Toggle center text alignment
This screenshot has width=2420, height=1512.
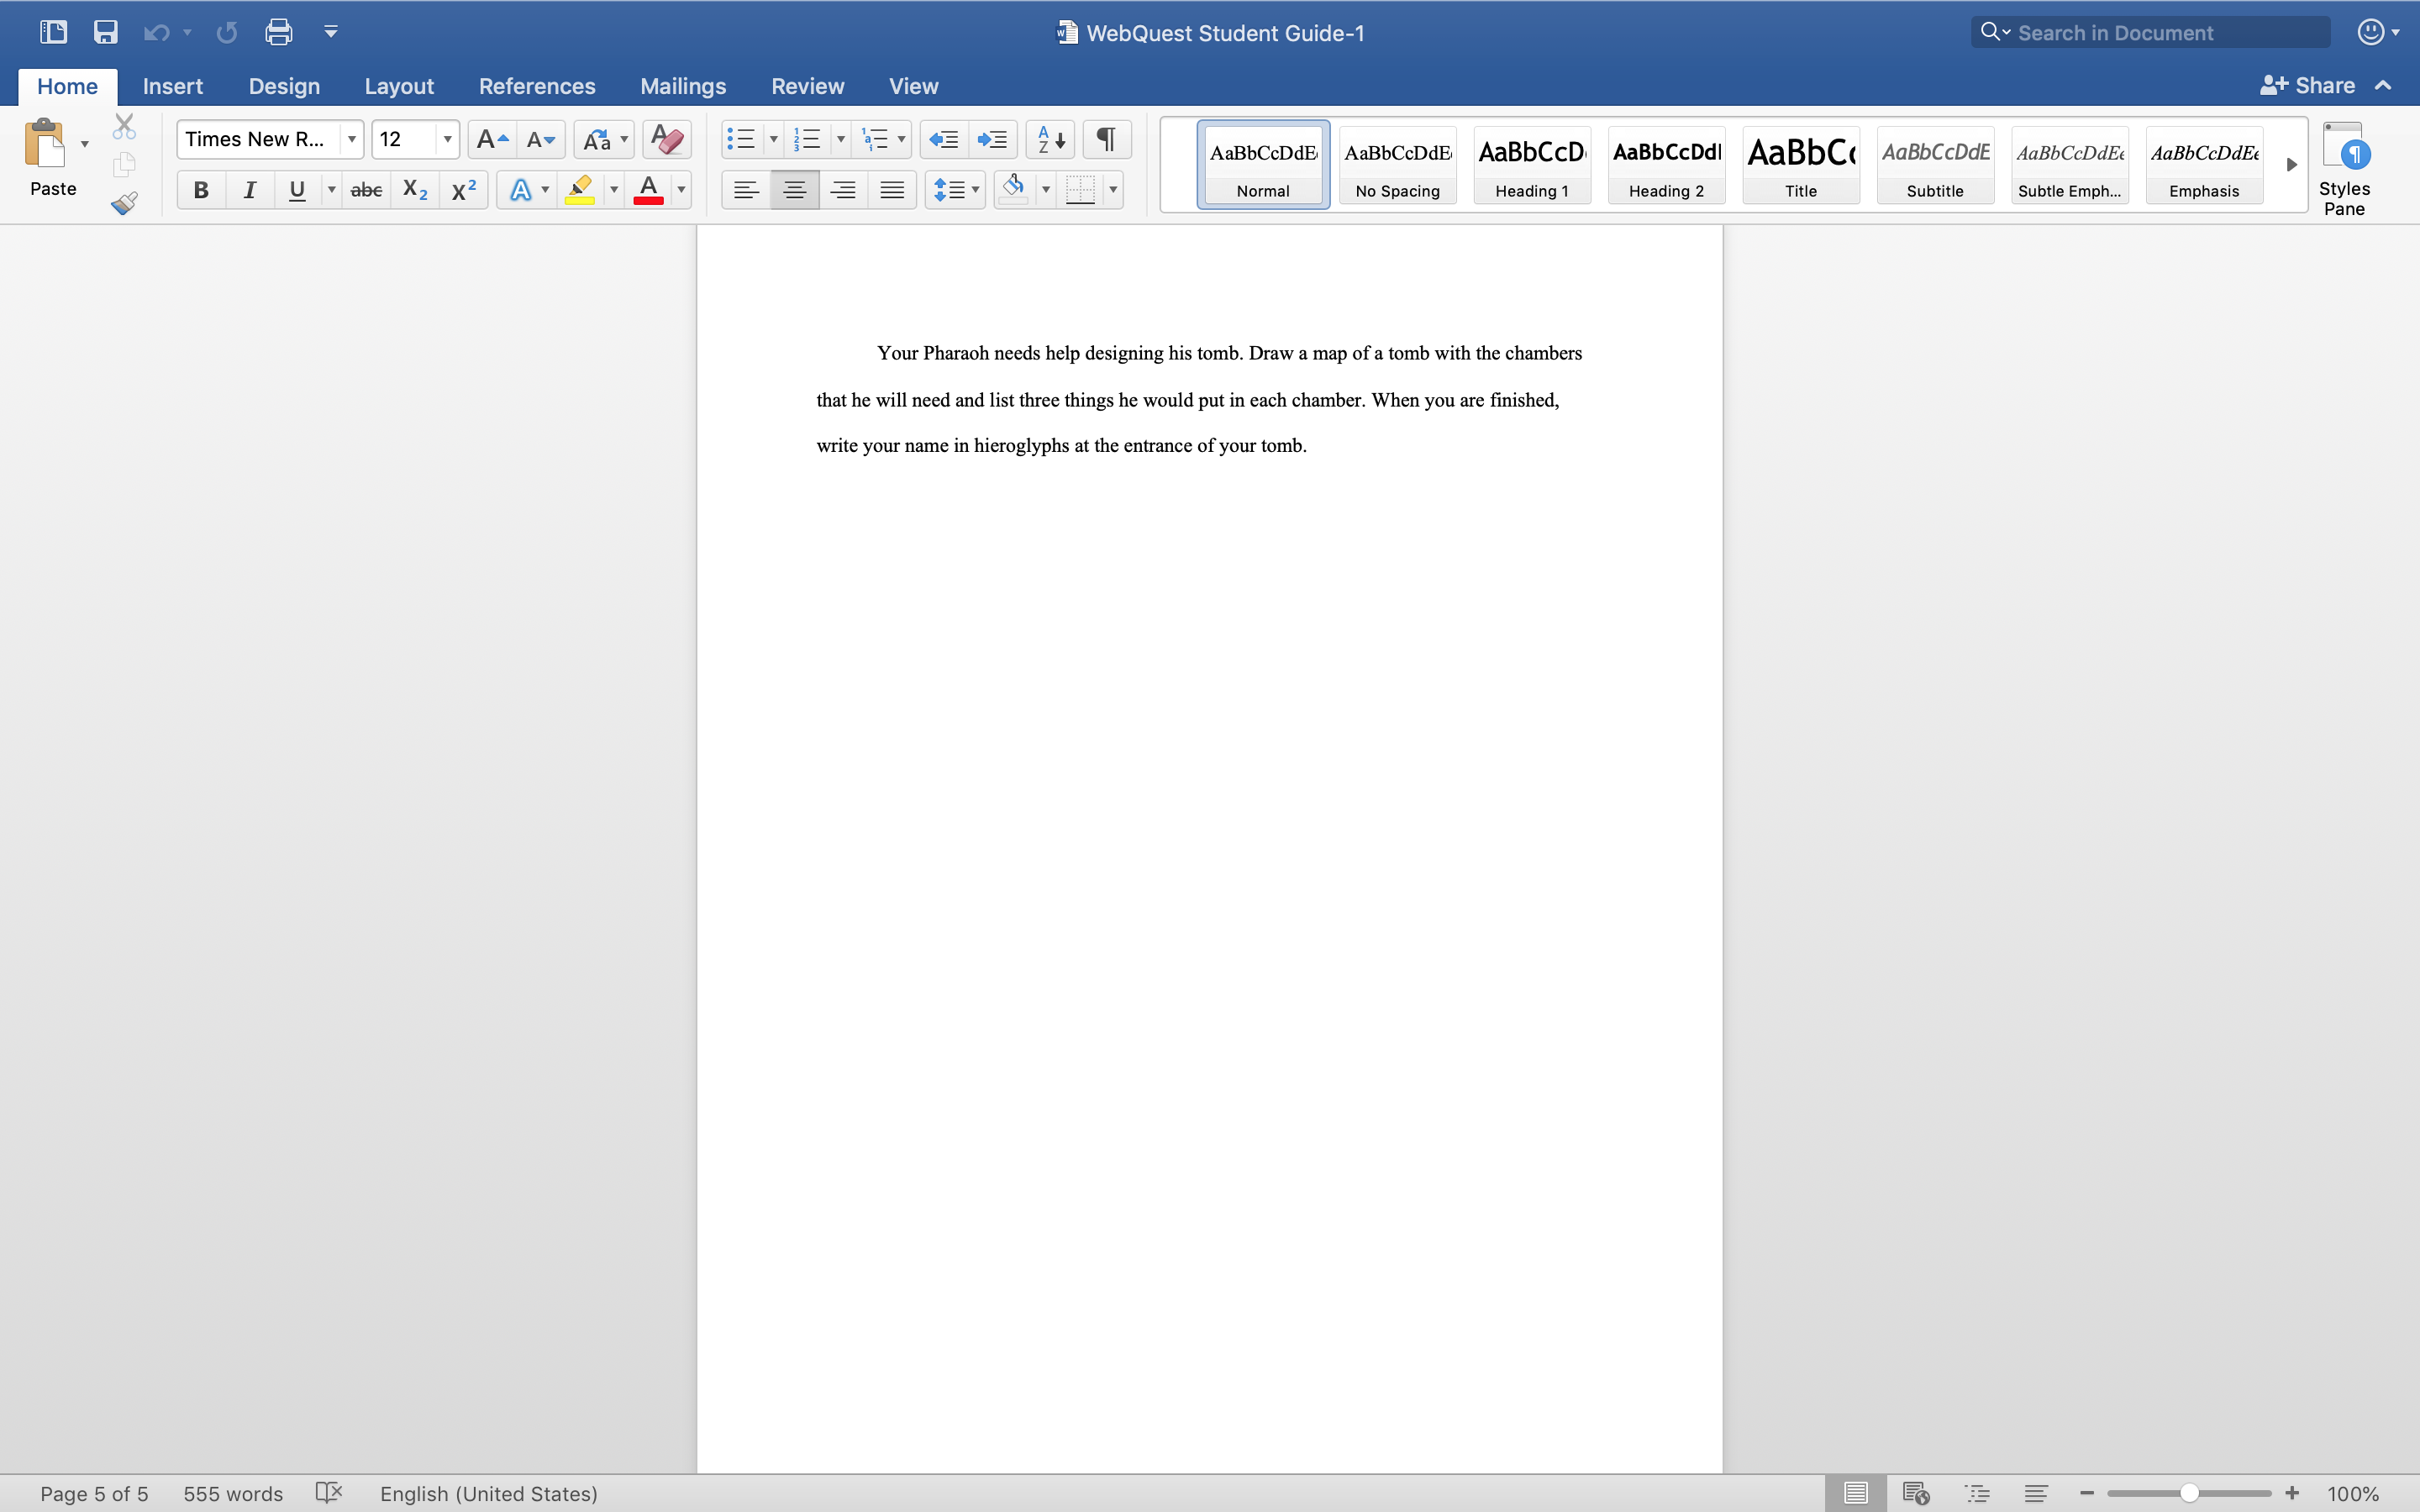tap(794, 189)
